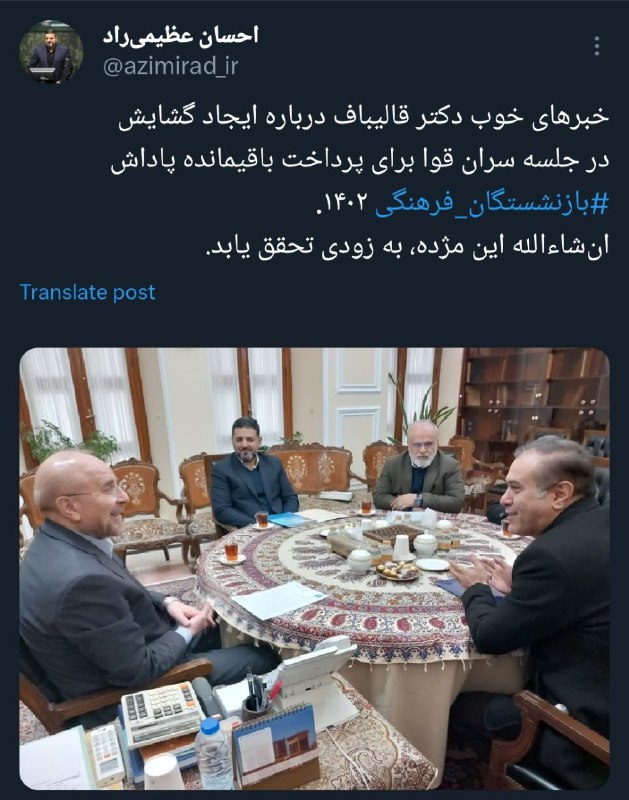This screenshot has height=800, width=629.
Task: Click the tea glass nearest the paper sheet
Action: point(232,553)
